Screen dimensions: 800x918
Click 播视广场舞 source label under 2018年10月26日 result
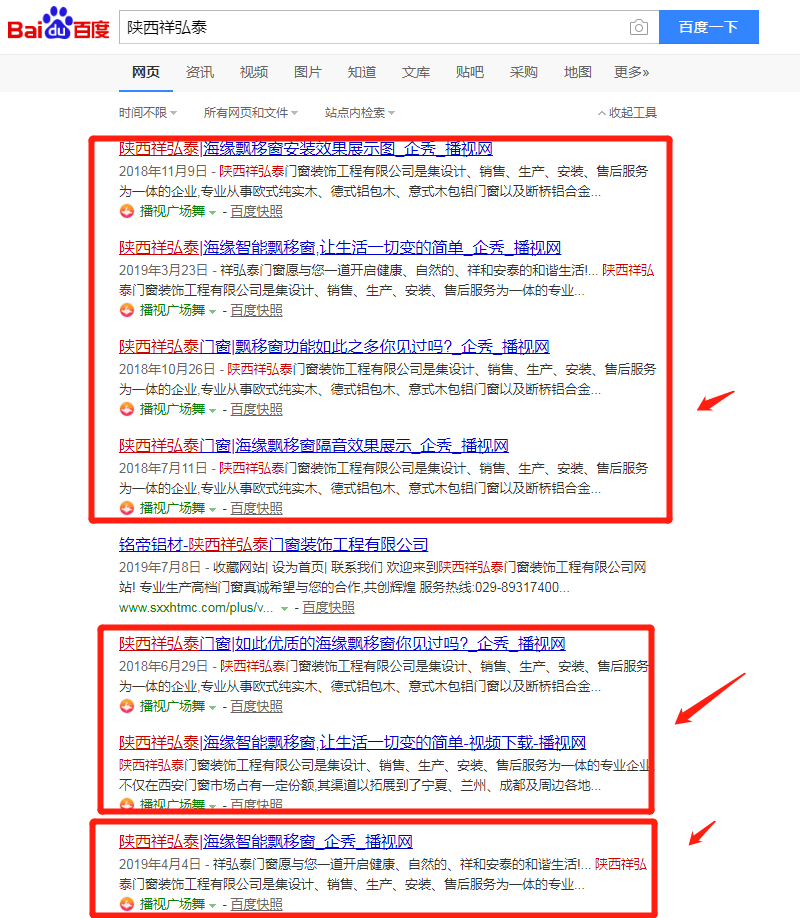pos(172,409)
